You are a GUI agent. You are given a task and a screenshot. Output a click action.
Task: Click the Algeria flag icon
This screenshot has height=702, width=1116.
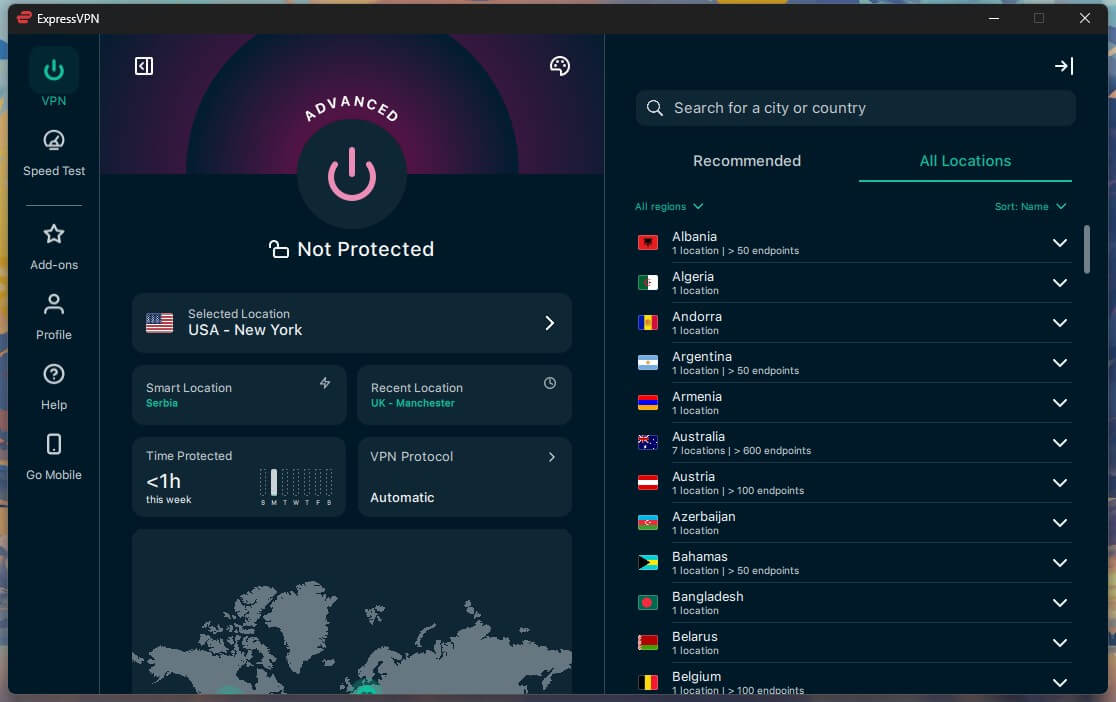[648, 283]
